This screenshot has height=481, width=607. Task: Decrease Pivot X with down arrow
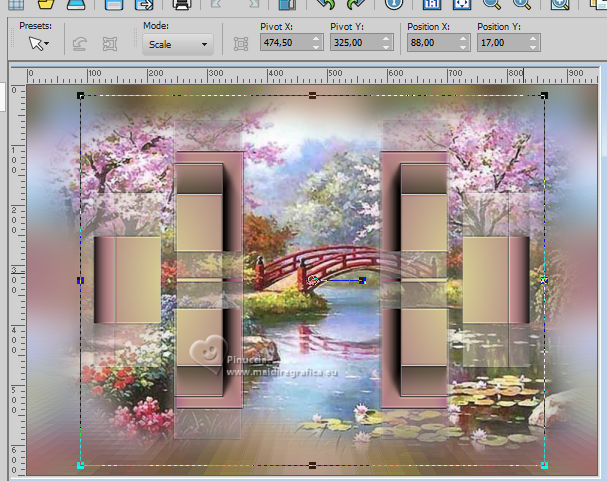(316, 46)
